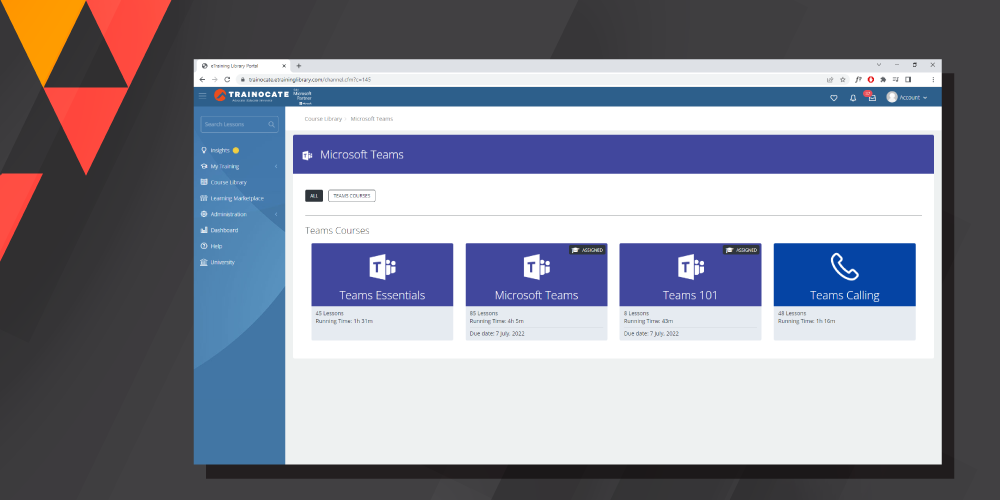
Task: Select the TEAMS COURSES filter button
Action: [x=352, y=196]
